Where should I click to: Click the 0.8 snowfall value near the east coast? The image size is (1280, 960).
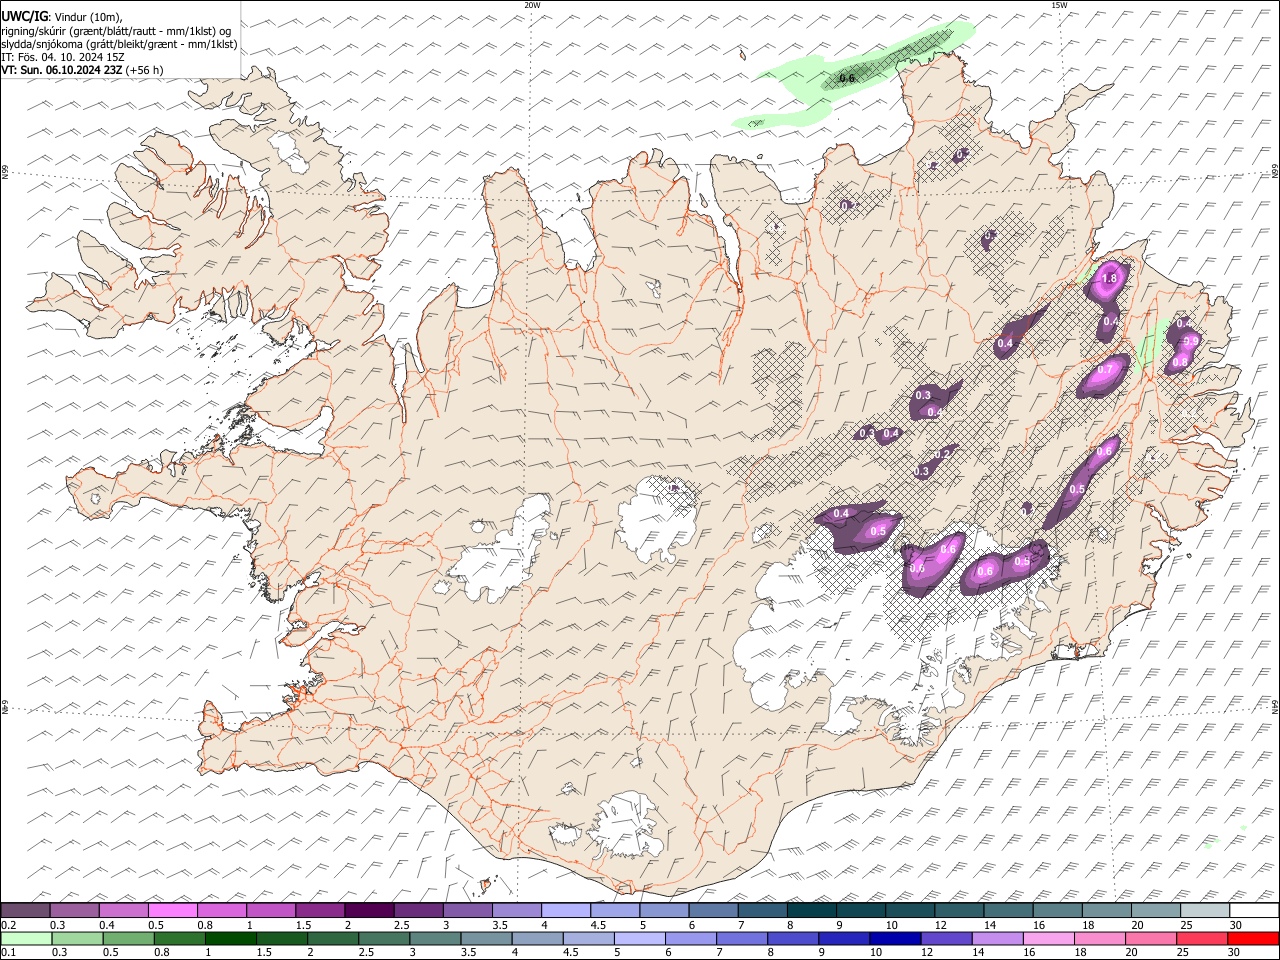coord(1180,362)
